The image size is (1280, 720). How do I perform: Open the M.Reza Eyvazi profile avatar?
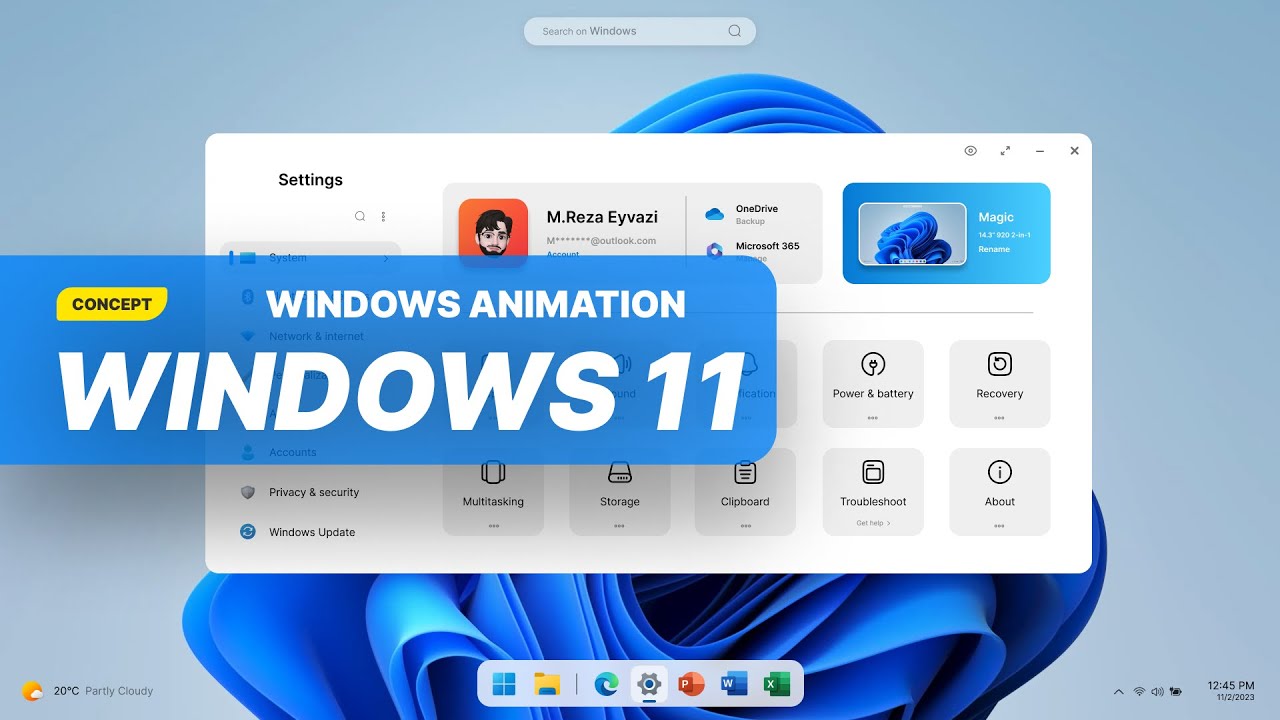point(493,233)
